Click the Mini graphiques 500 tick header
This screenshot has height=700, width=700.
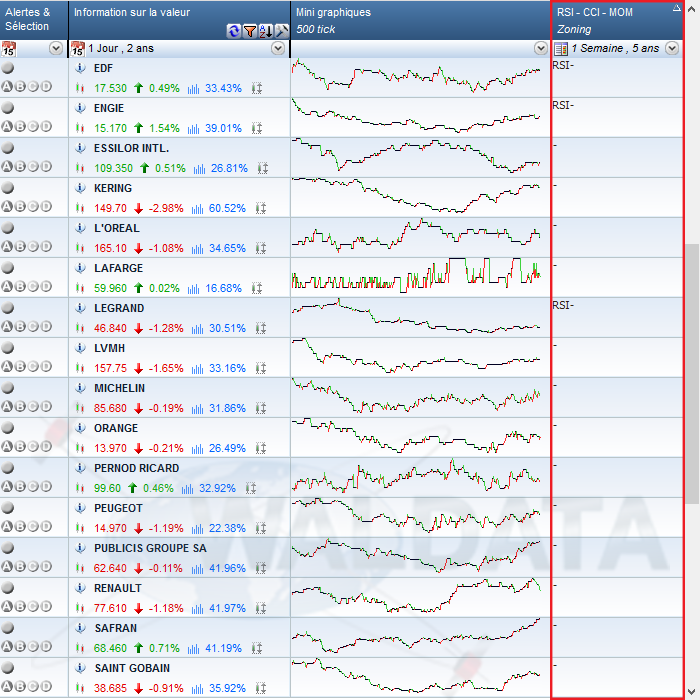420,20
